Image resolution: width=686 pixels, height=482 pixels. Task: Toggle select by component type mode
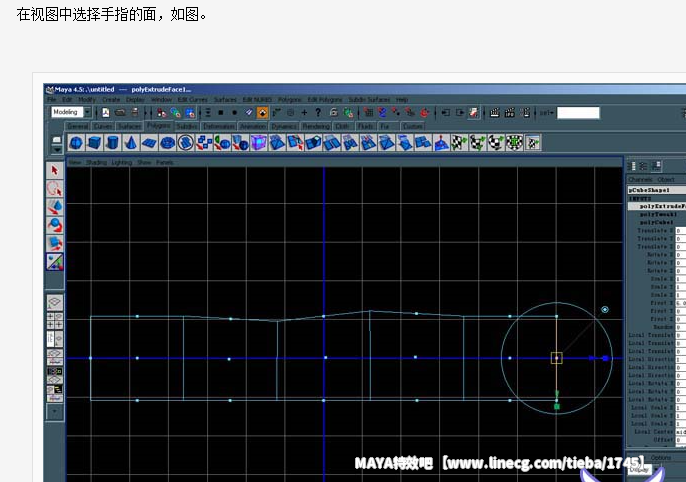point(190,113)
